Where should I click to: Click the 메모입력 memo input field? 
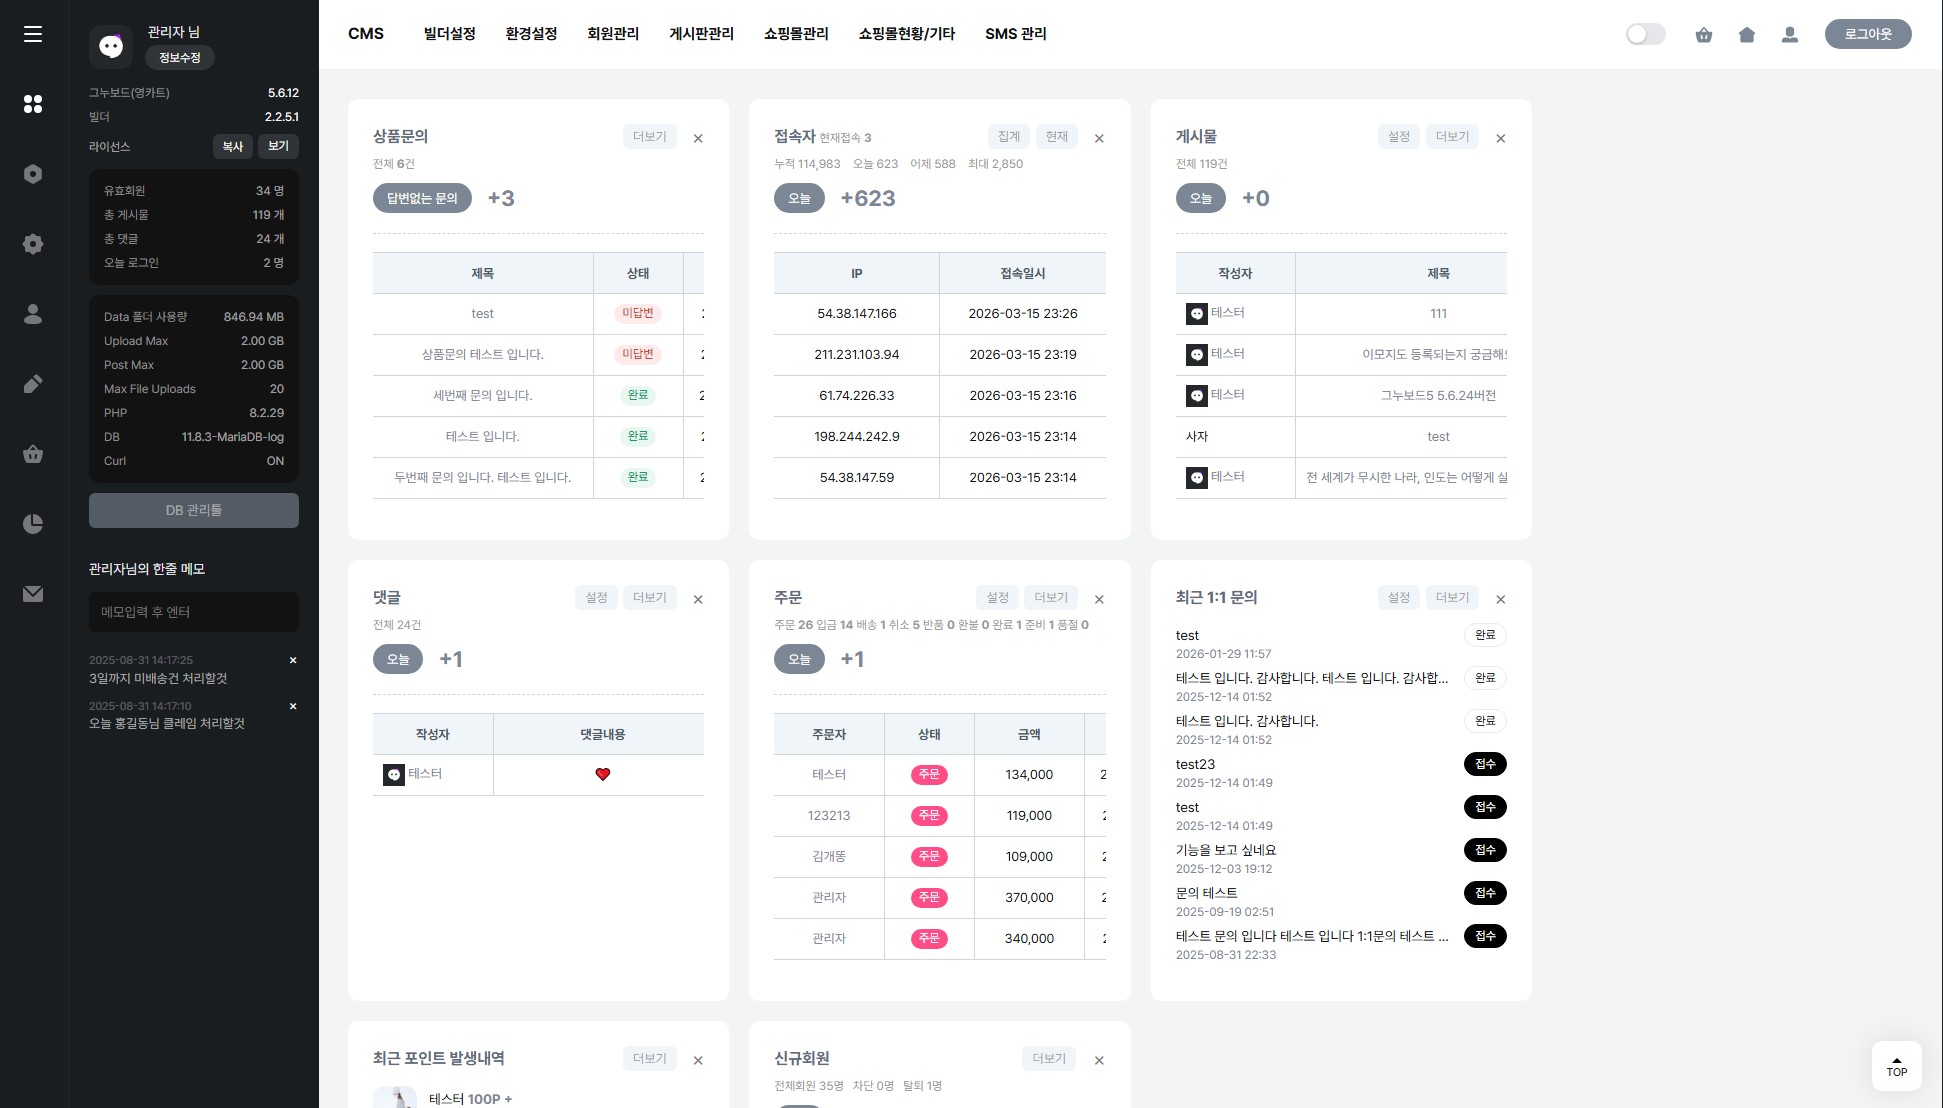click(x=194, y=612)
